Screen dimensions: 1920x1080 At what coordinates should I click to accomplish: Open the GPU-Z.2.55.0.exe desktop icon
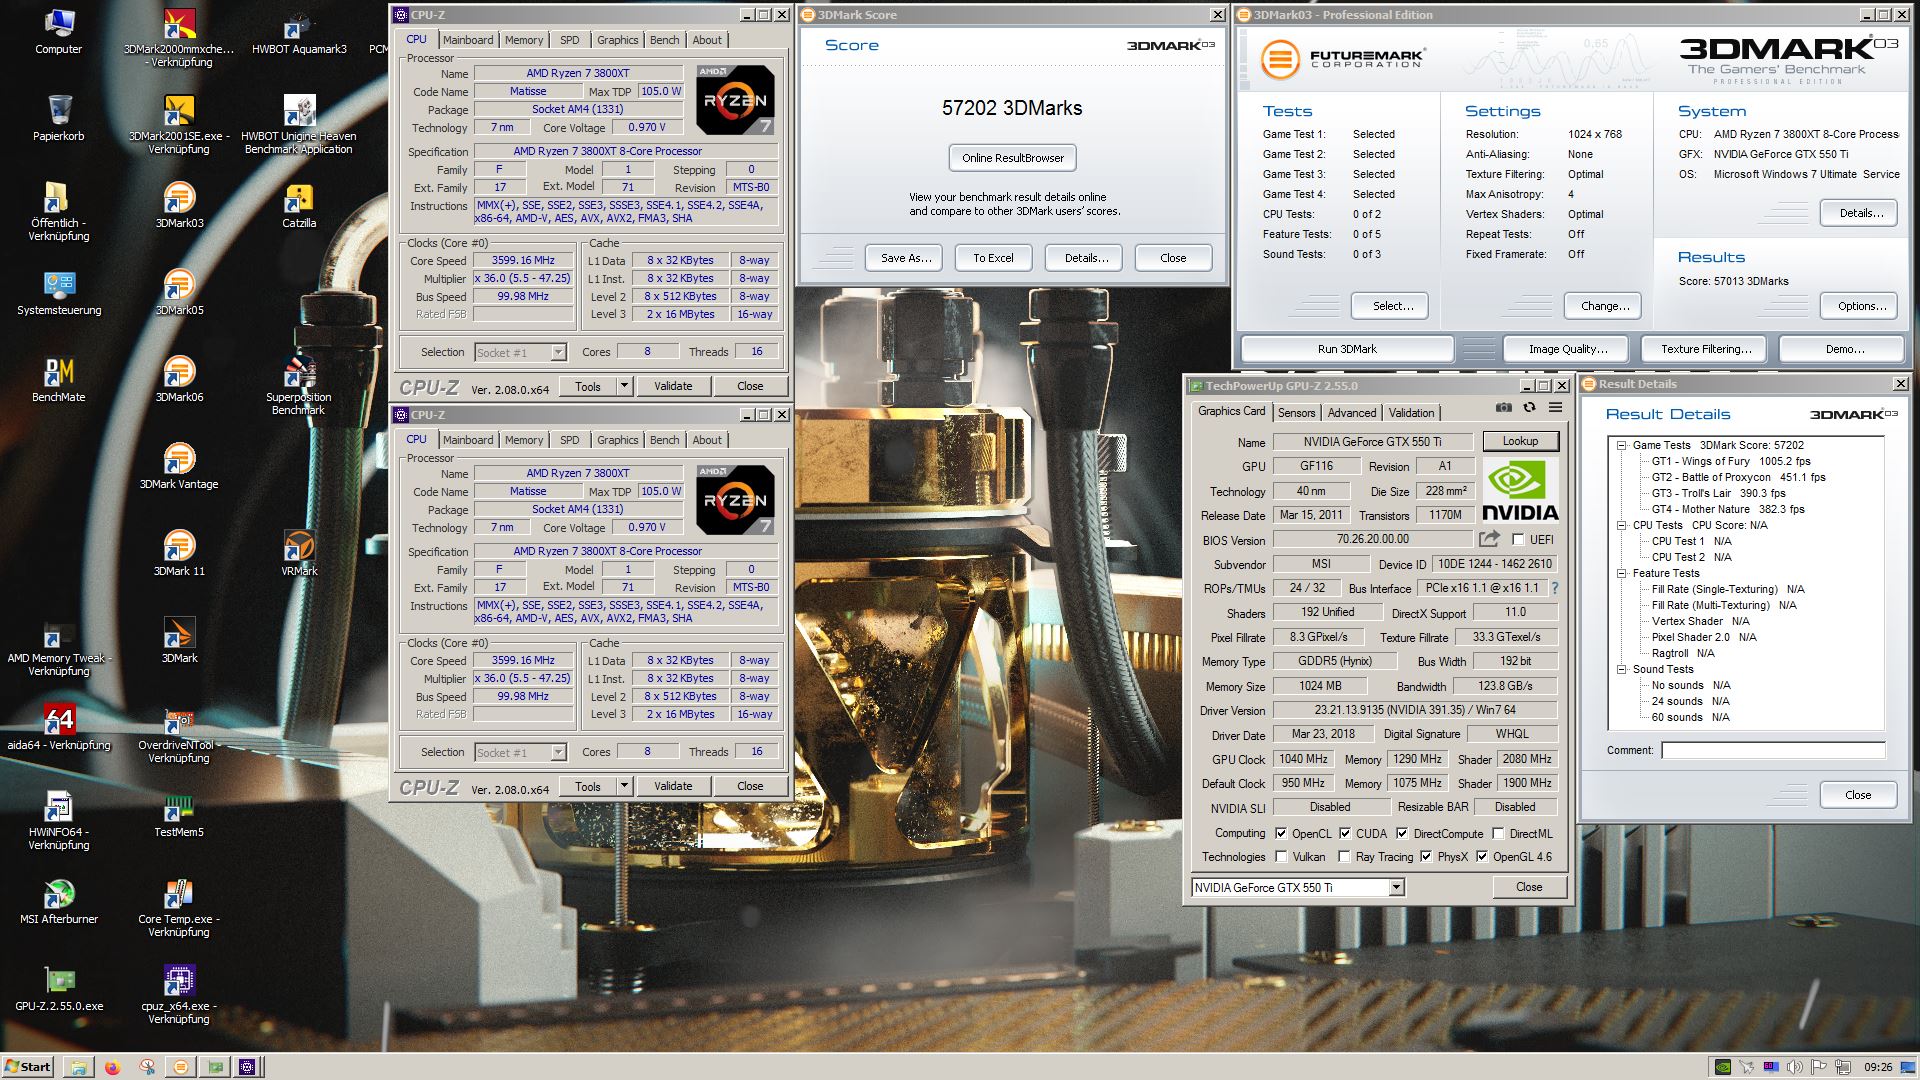tap(59, 988)
